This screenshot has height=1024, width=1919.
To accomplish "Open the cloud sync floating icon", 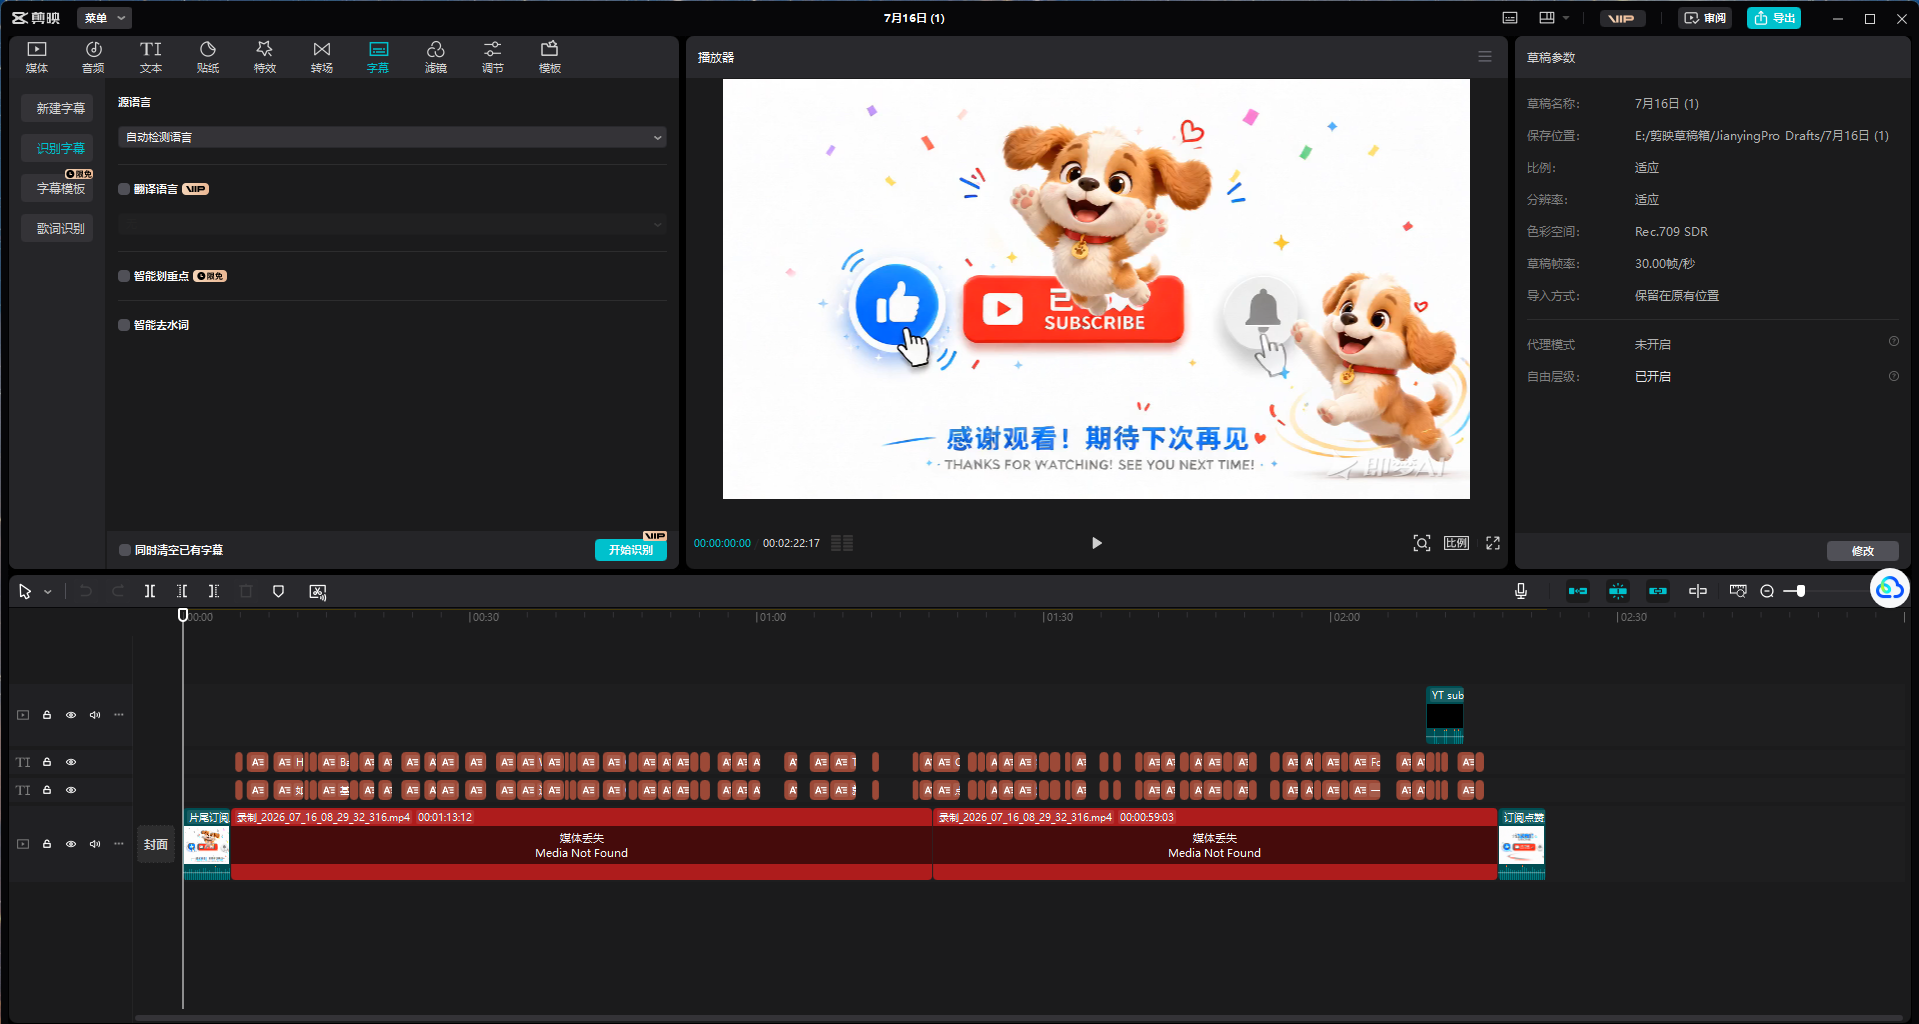I will (x=1890, y=588).
